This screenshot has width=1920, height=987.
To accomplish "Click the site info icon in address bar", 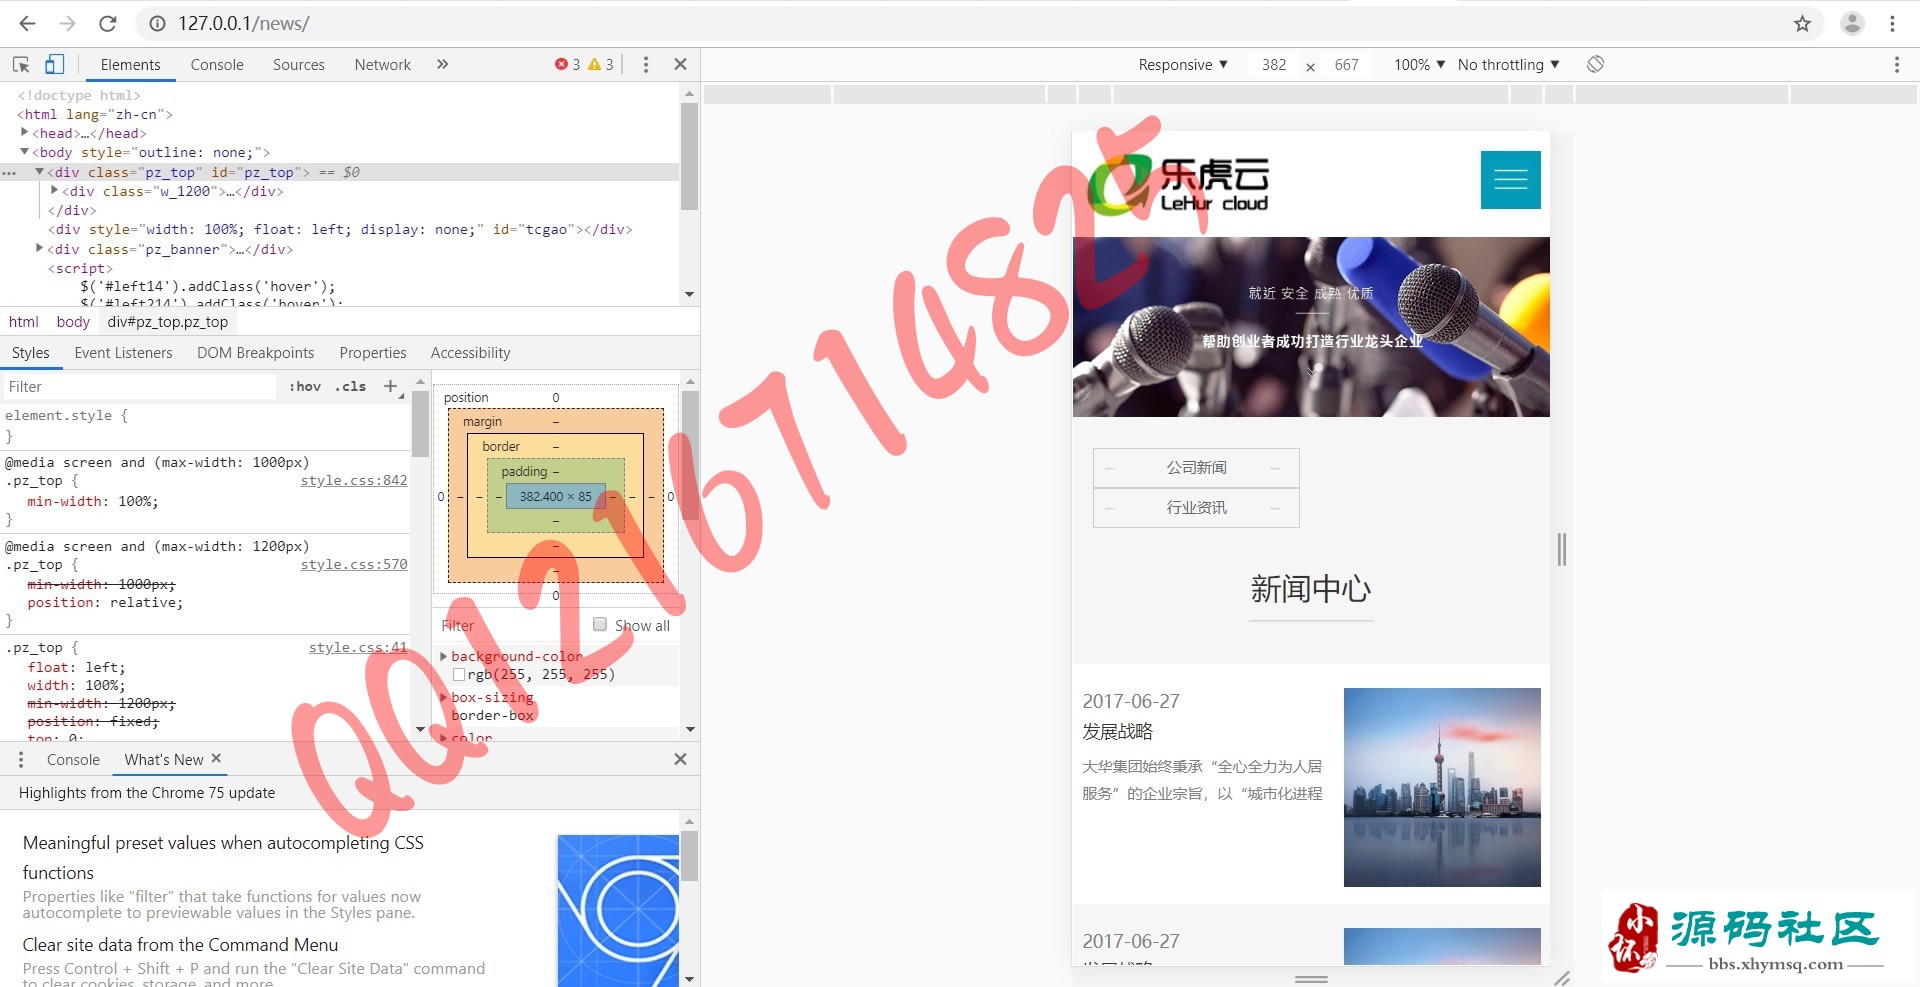I will click(157, 23).
